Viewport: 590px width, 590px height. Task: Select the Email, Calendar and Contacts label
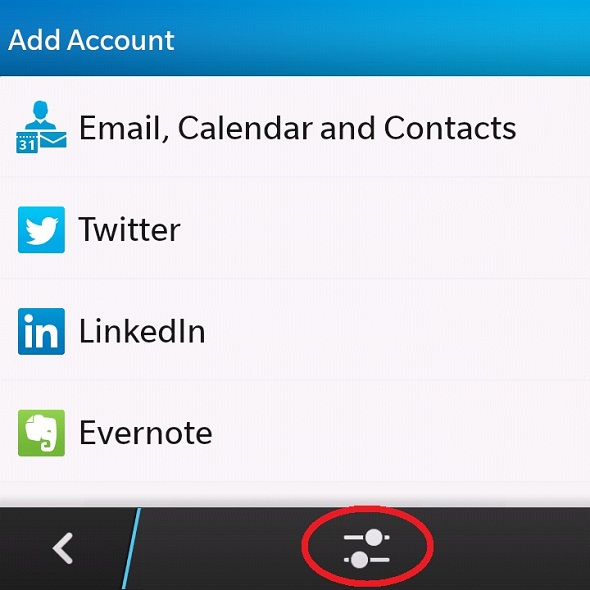[x=297, y=128]
